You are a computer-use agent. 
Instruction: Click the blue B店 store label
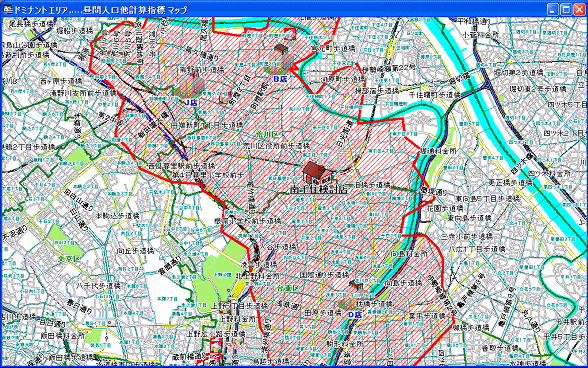point(280,79)
